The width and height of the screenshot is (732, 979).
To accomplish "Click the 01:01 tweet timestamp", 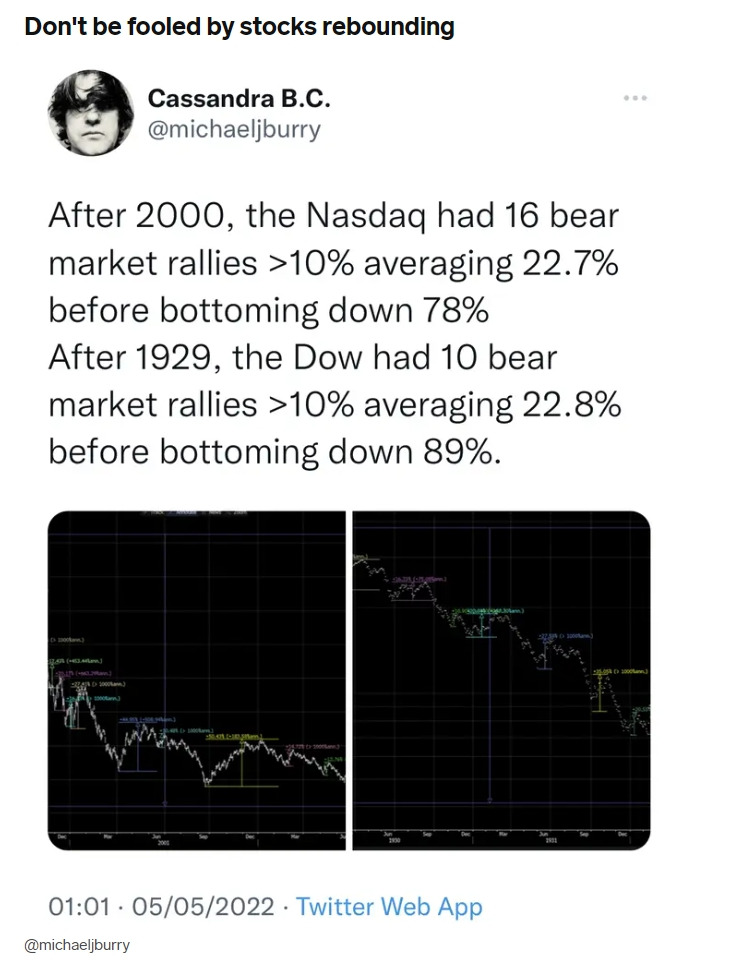I will click(x=79, y=907).
